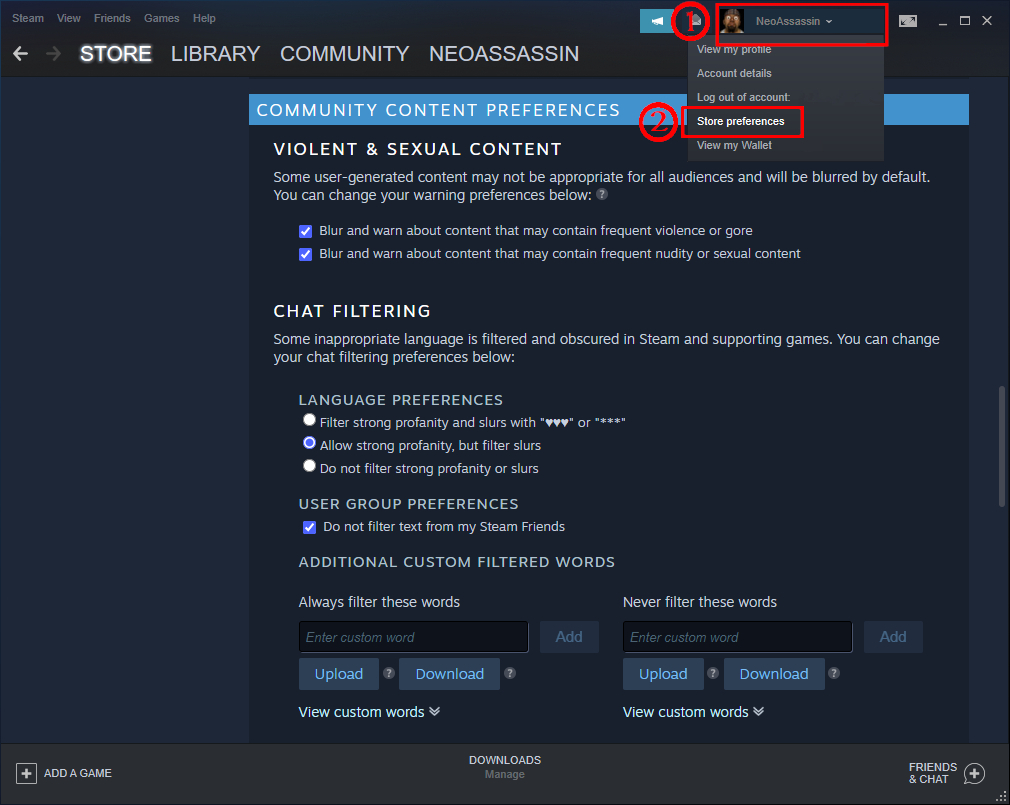Go back with the left arrow
Viewport: 1010px width, 805px height.
pyautogui.click(x=21, y=53)
